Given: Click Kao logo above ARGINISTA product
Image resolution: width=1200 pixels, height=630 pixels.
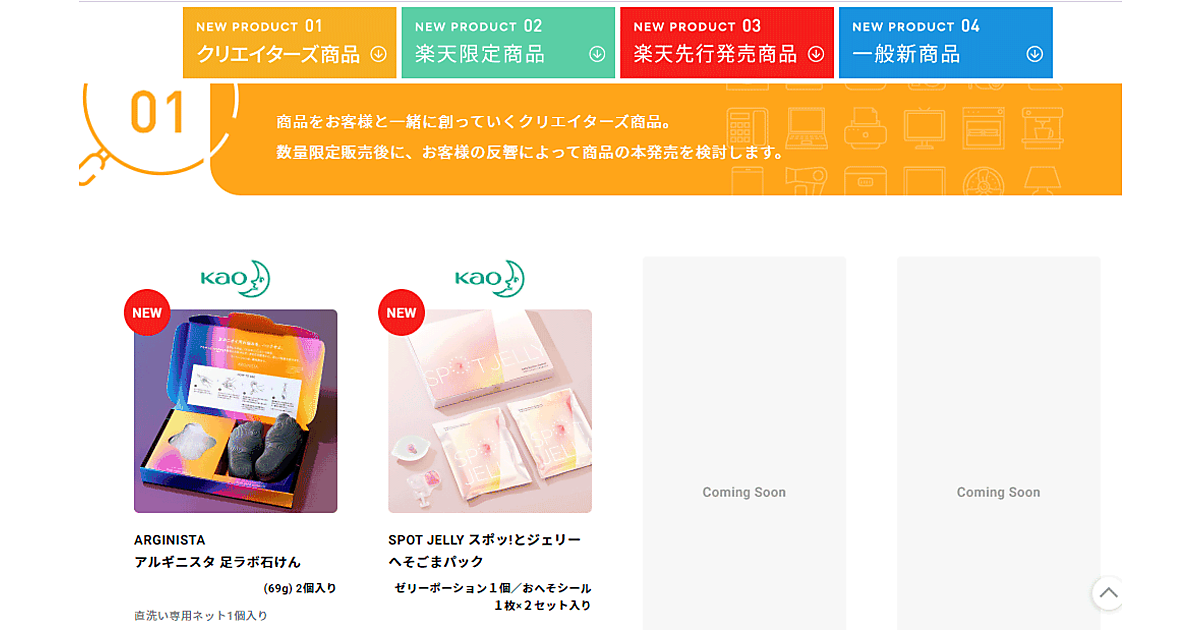Looking at the screenshot, I should coord(236,278).
